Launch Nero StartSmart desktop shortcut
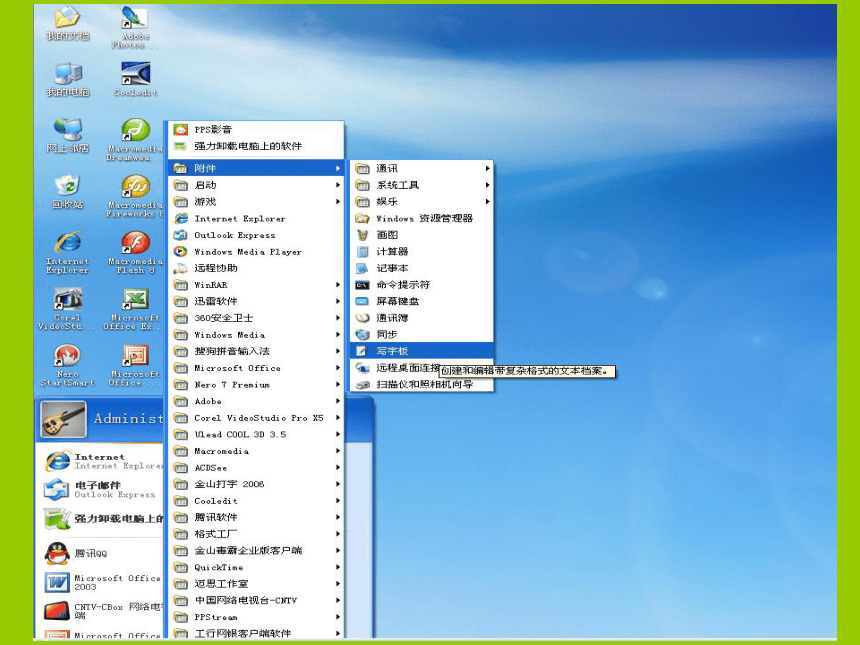This screenshot has width=860, height=645. click(x=67, y=365)
